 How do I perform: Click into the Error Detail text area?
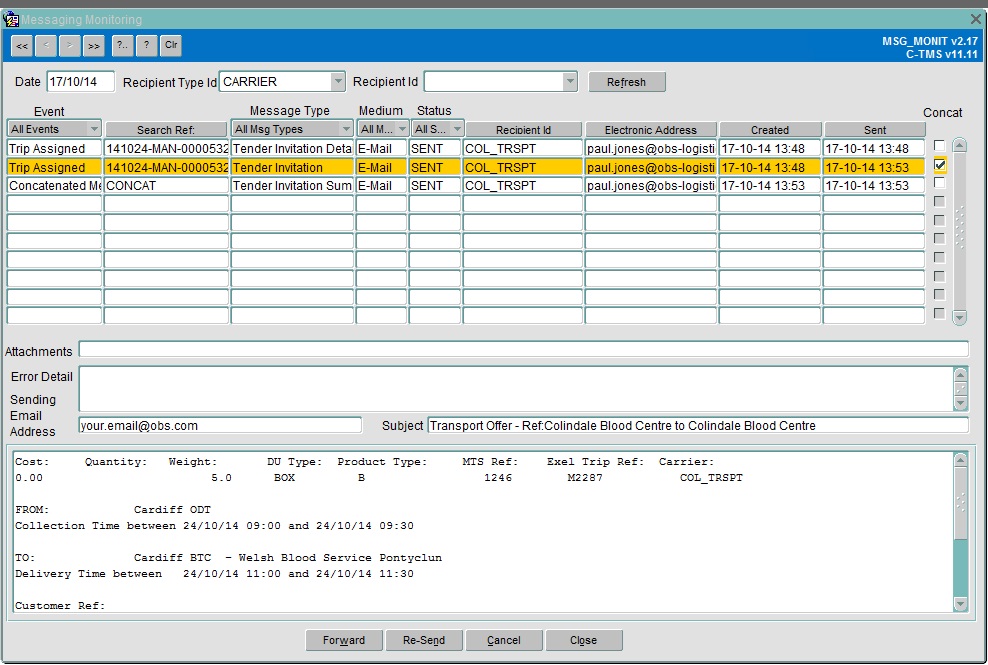[x=515, y=388]
